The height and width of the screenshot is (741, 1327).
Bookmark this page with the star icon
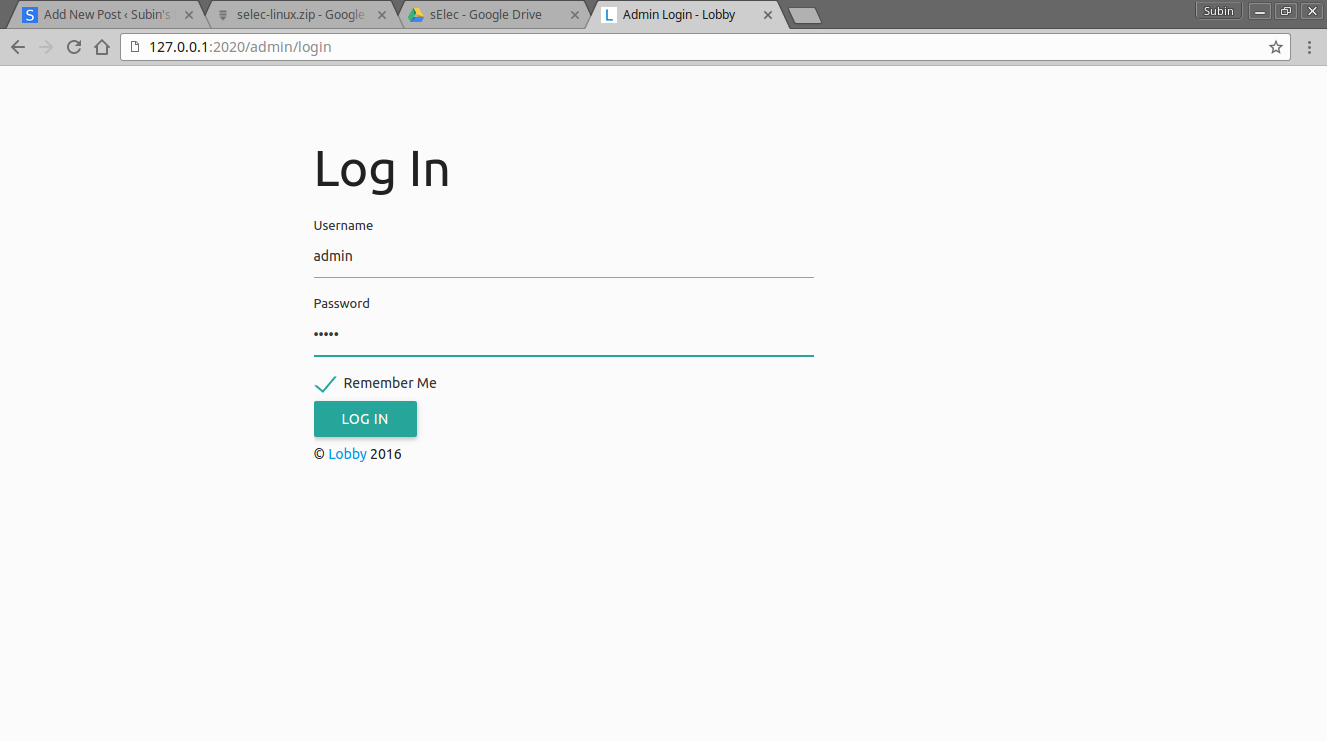pos(1276,47)
